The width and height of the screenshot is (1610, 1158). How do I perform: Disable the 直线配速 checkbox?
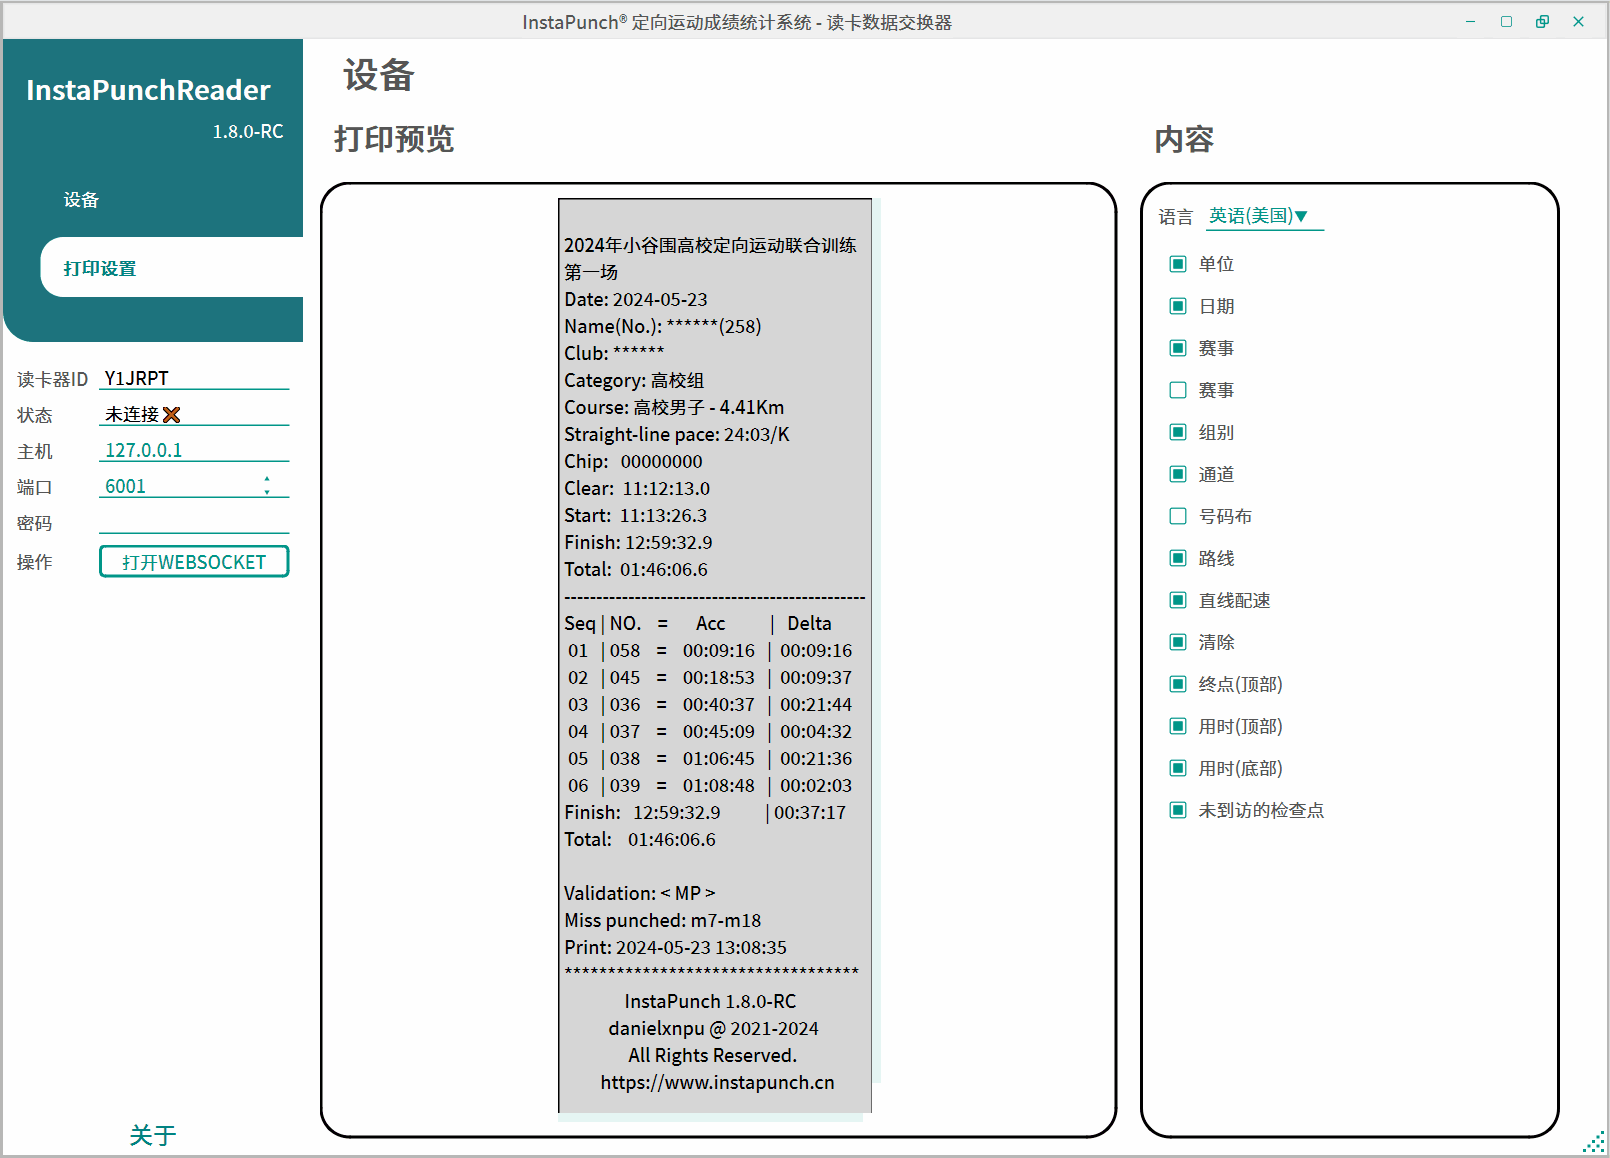[x=1178, y=600]
